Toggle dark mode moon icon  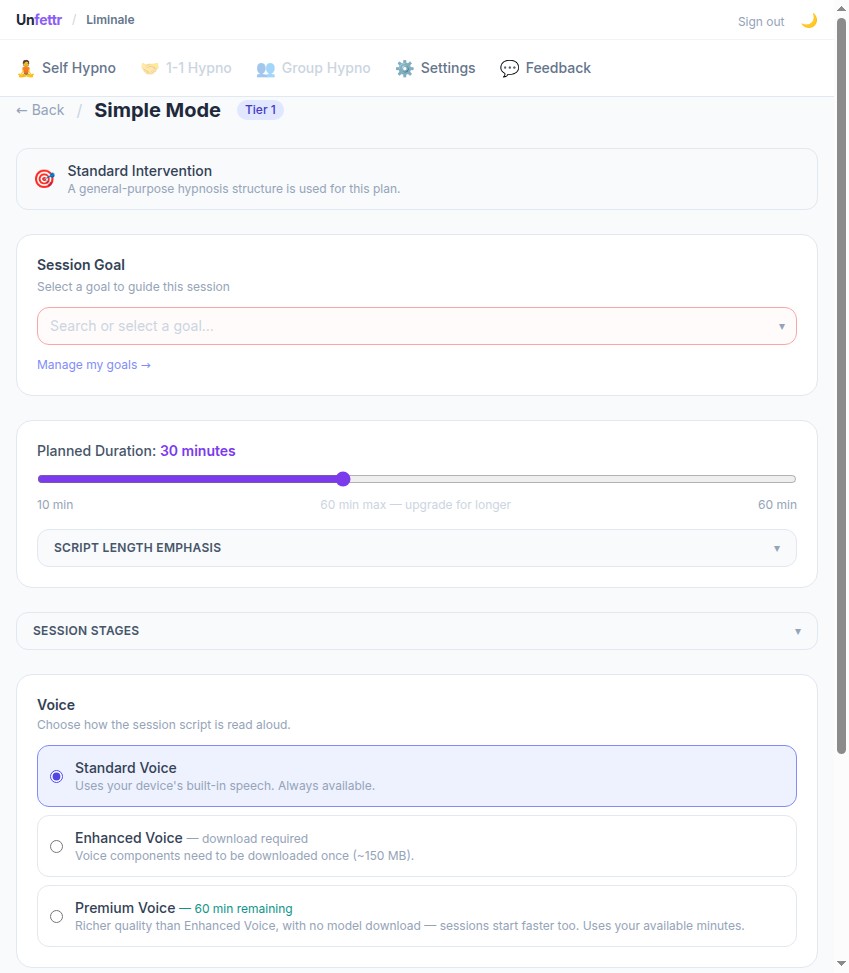click(809, 21)
